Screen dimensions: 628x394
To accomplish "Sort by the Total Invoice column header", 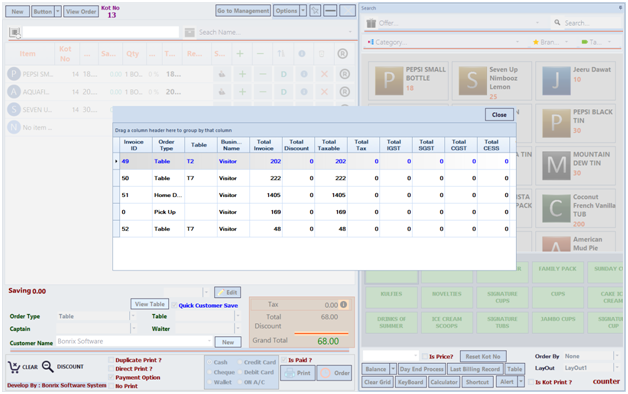I will pyautogui.click(x=264, y=145).
